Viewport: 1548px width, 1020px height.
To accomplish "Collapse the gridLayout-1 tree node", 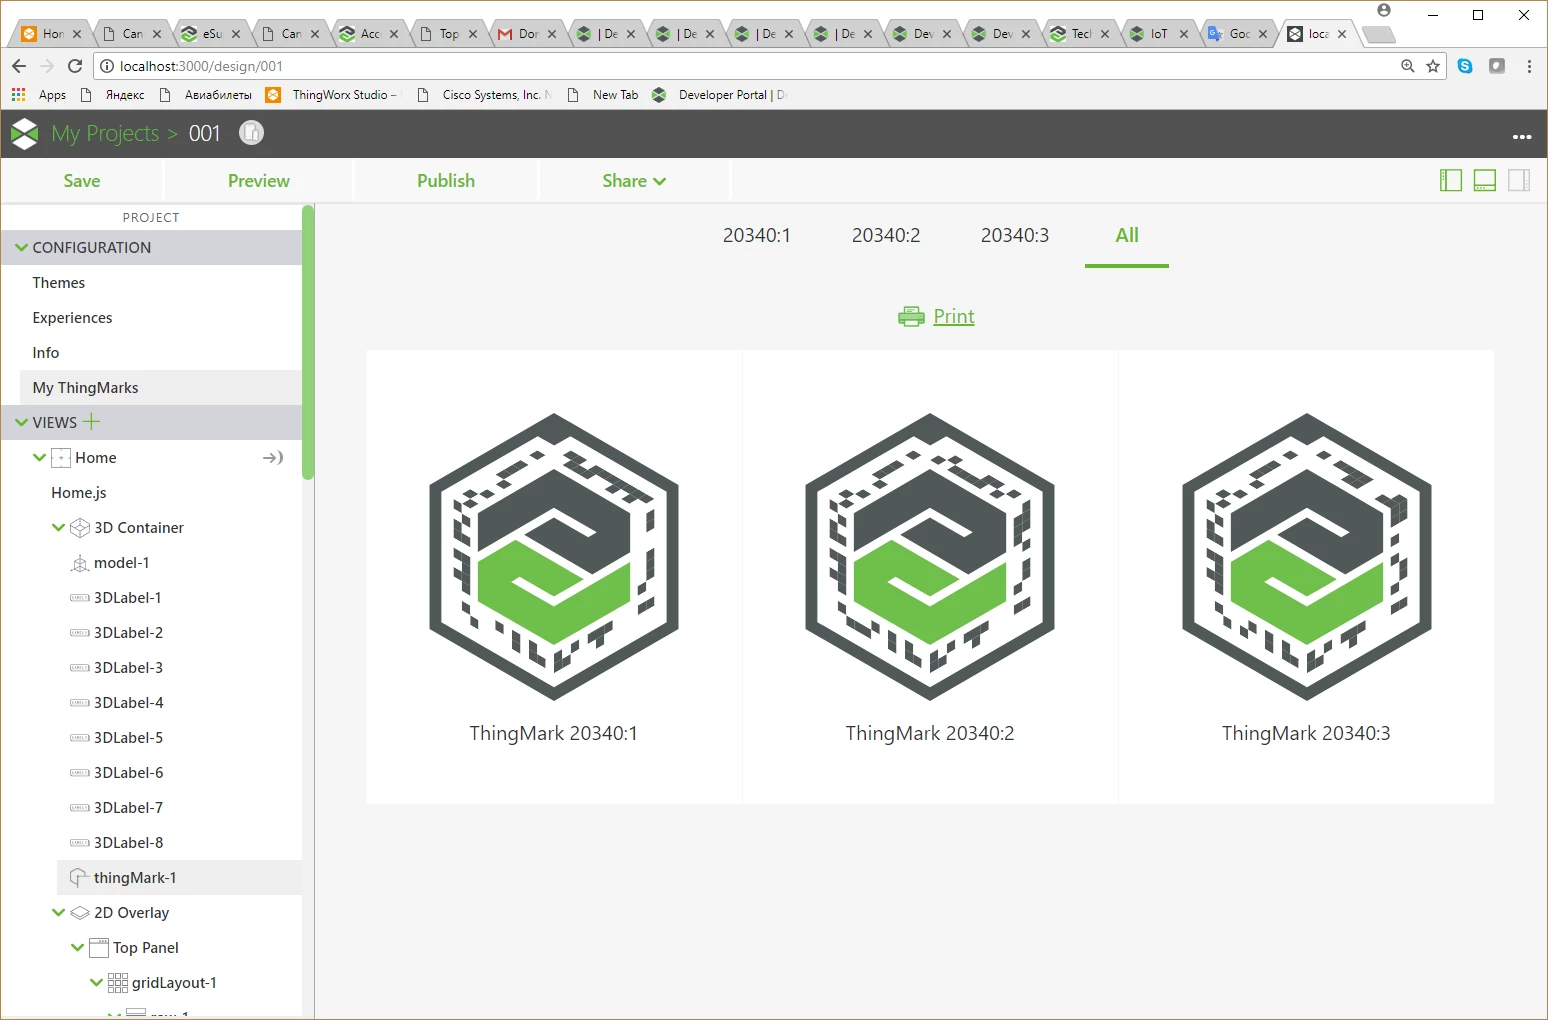I will [96, 983].
